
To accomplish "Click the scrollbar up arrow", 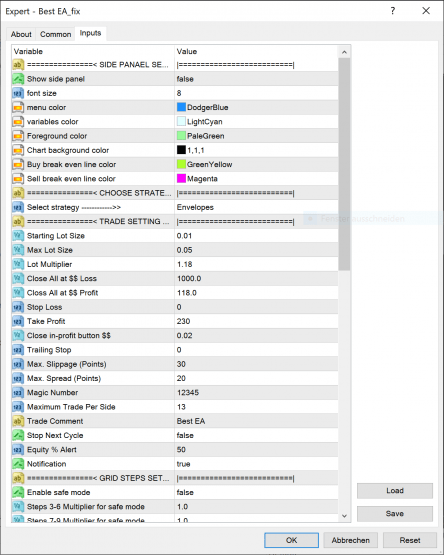I will coord(344,52).
